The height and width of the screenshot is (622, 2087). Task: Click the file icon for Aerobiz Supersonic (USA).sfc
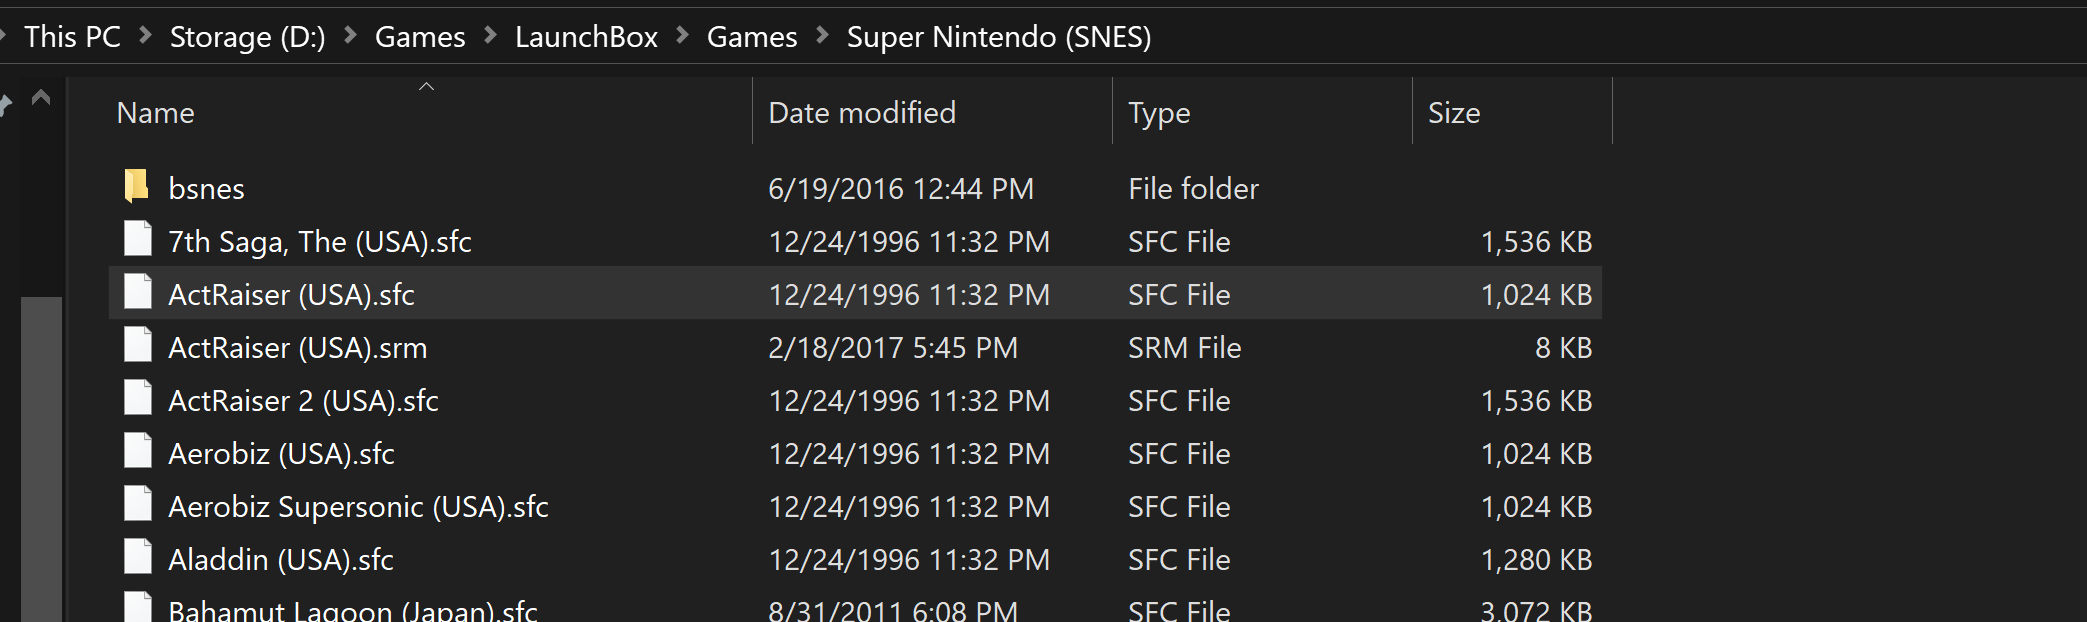click(137, 505)
